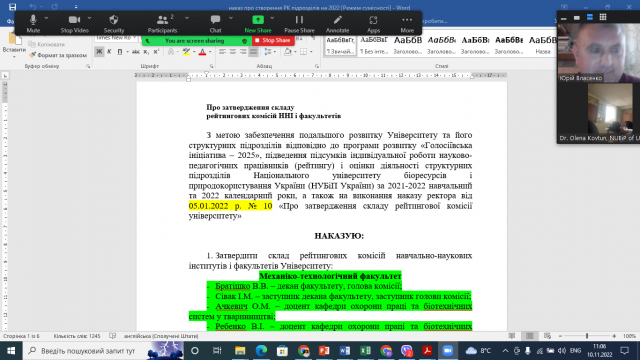Toggle strikethrough (abc) formatting
This screenshot has height=360, width=640.
pos(136,52)
